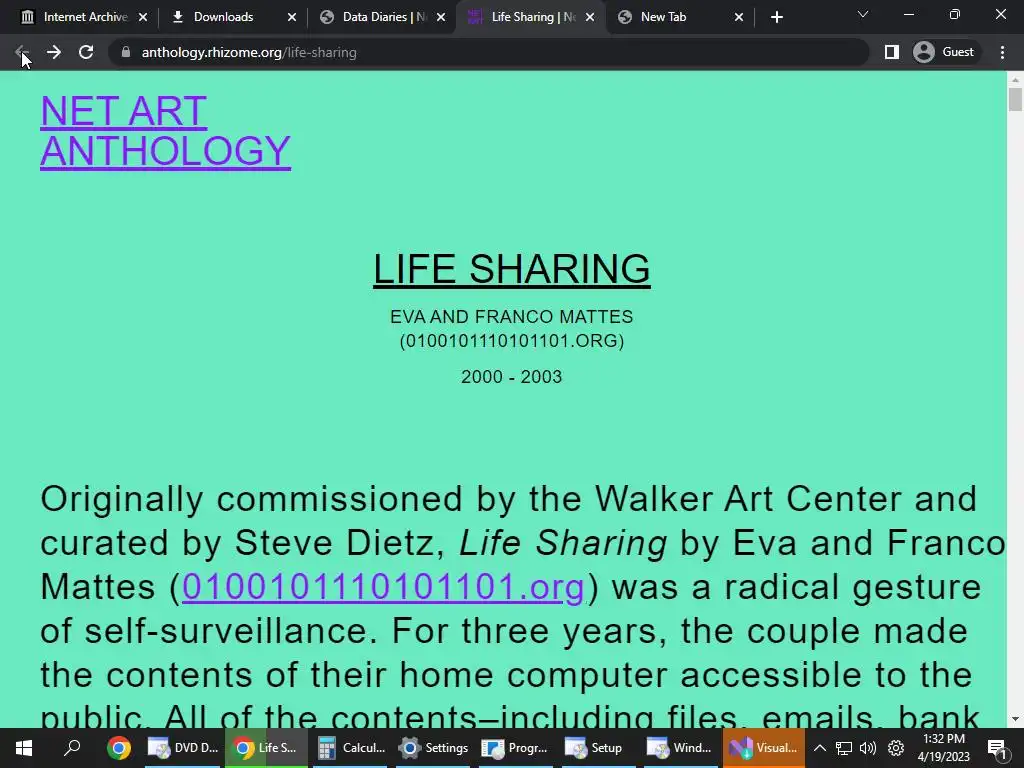Open Calculator from the taskbar
1024x768 pixels.
pyautogui.click(x=352, y=748)
